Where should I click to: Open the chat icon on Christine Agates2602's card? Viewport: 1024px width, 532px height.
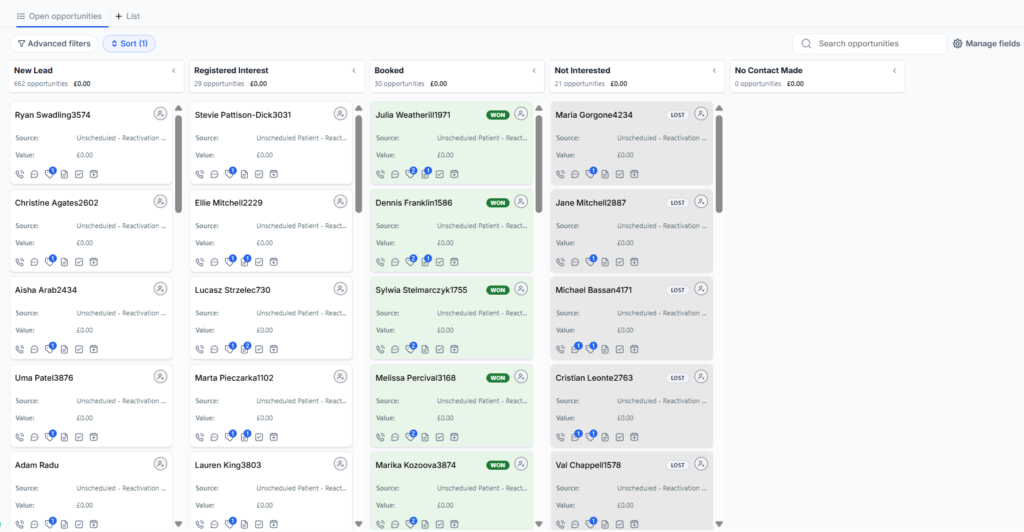tap(35, 262)
